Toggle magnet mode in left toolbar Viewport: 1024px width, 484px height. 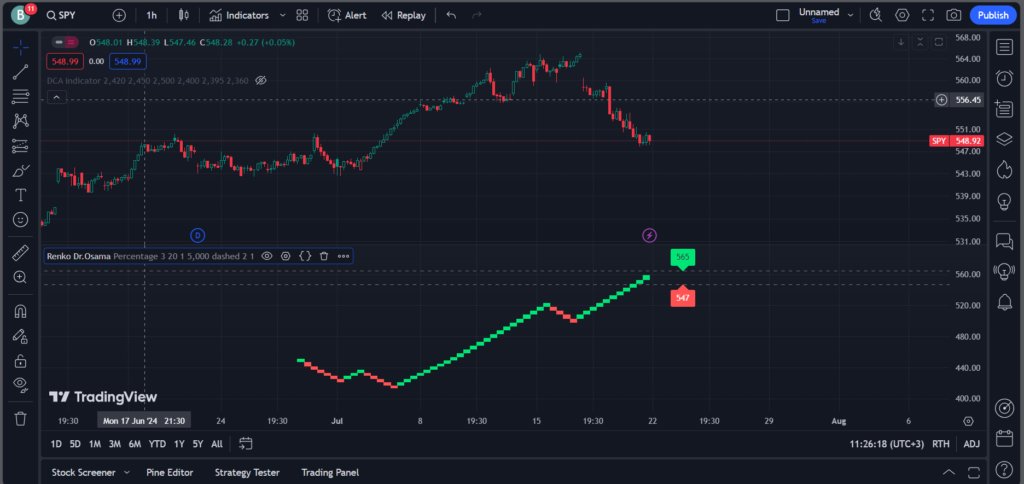(21, 311)
